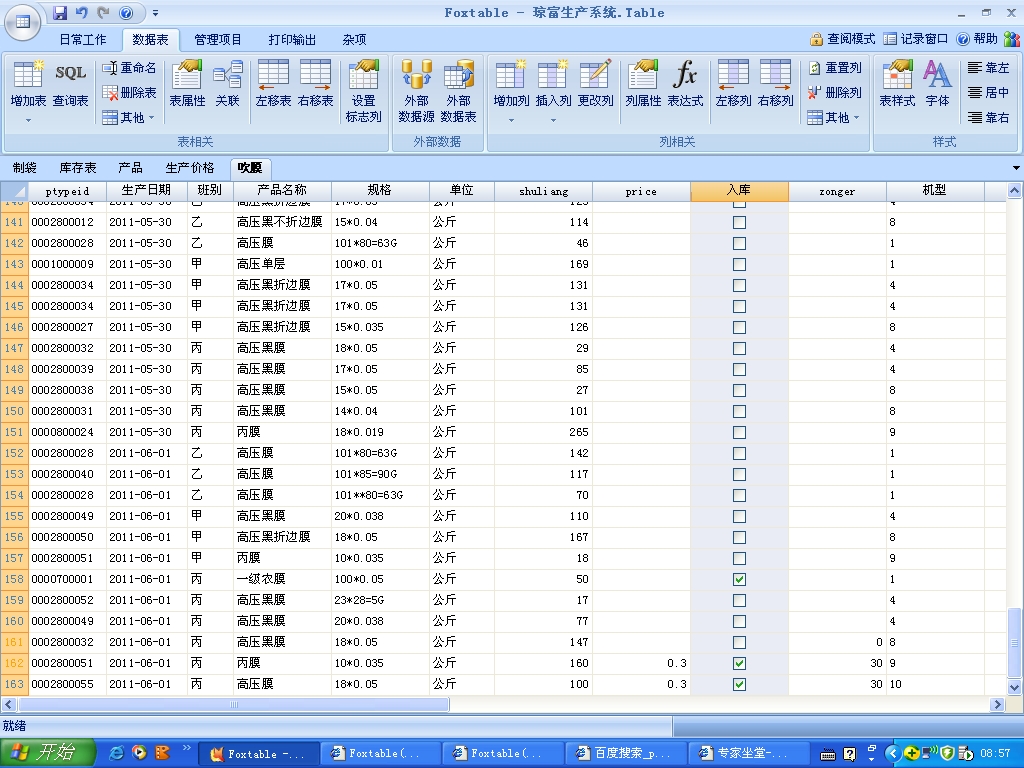Open 表样式 table style
1024x768 pixels.
(897, 84)
